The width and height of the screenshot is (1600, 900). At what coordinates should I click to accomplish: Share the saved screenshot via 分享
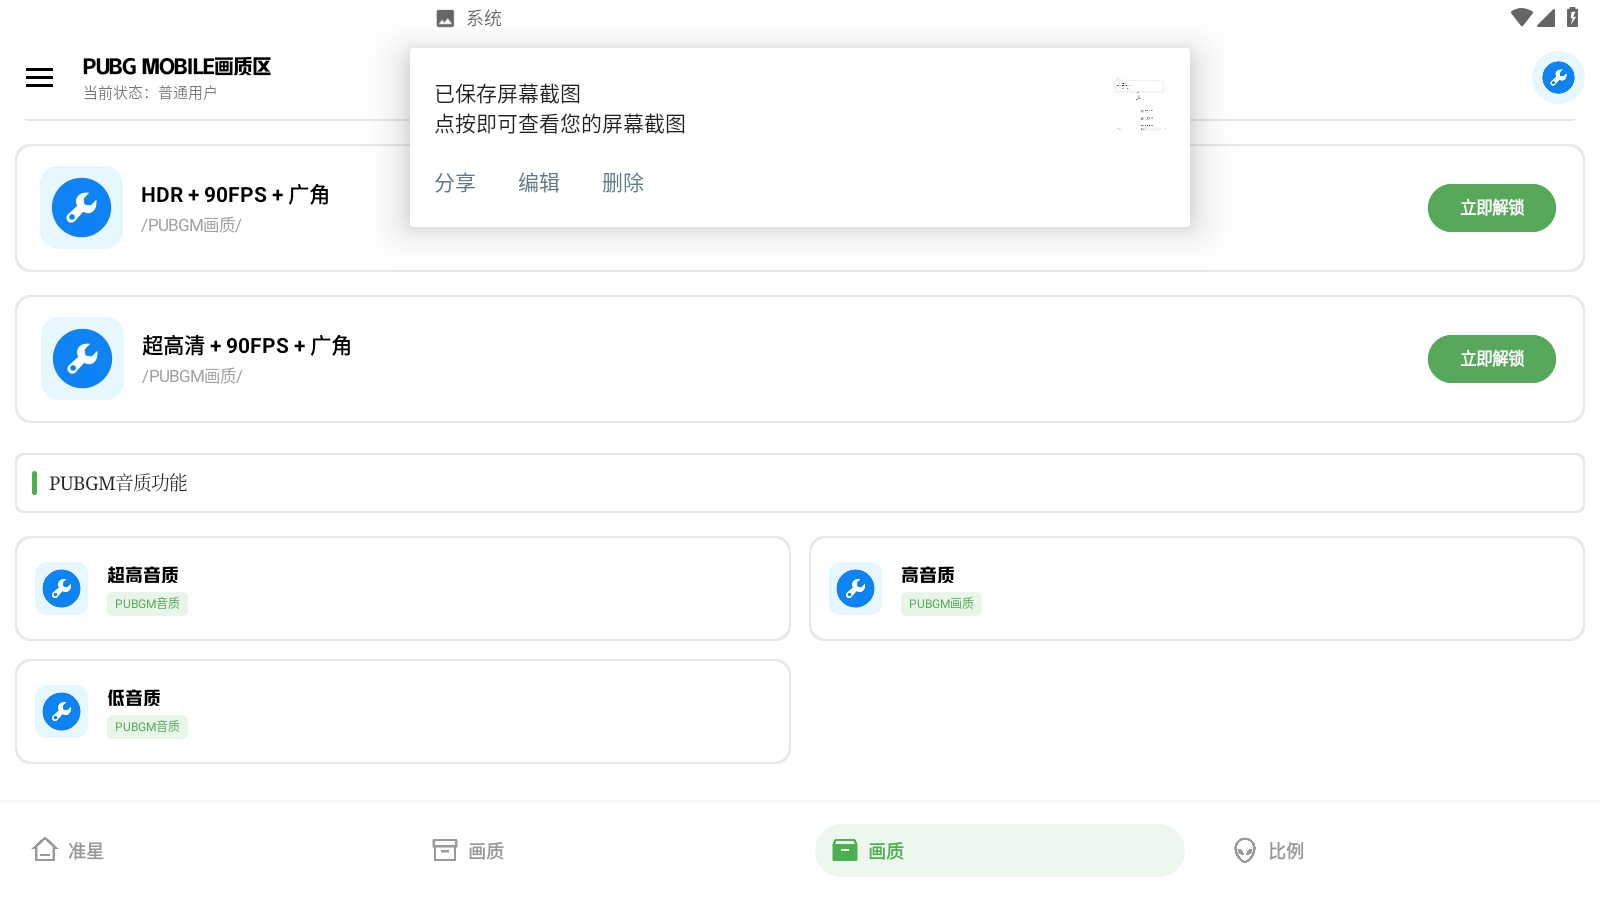tap(455, 182)
